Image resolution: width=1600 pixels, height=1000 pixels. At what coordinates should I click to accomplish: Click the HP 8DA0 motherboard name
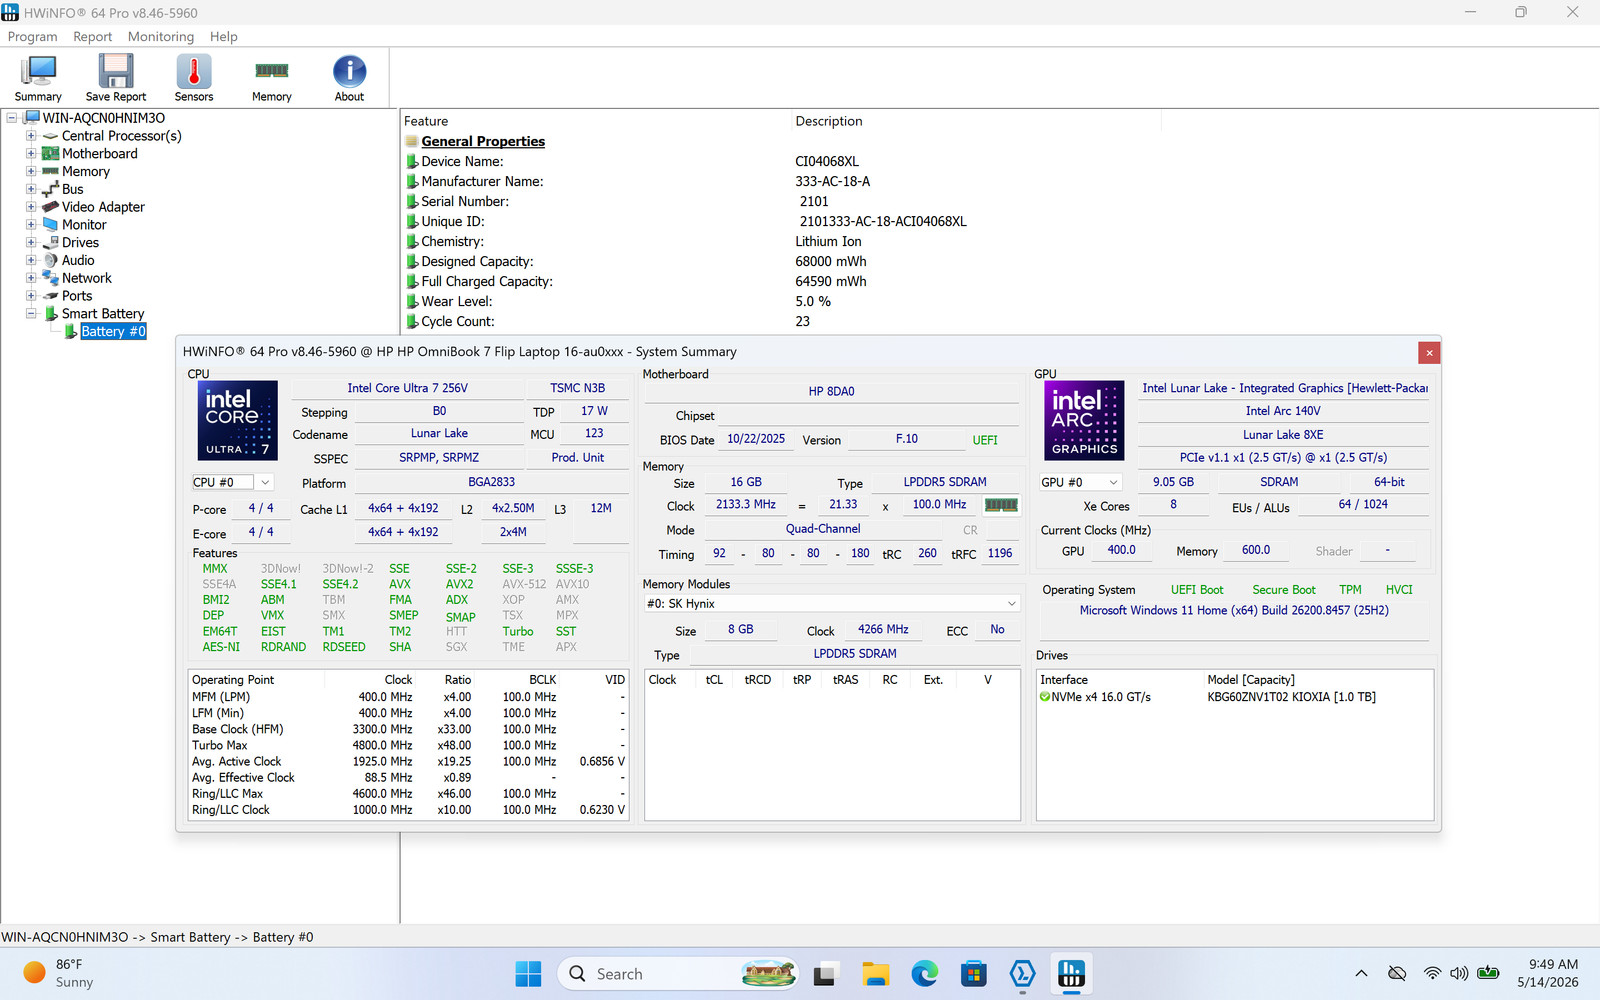(831, 392)
